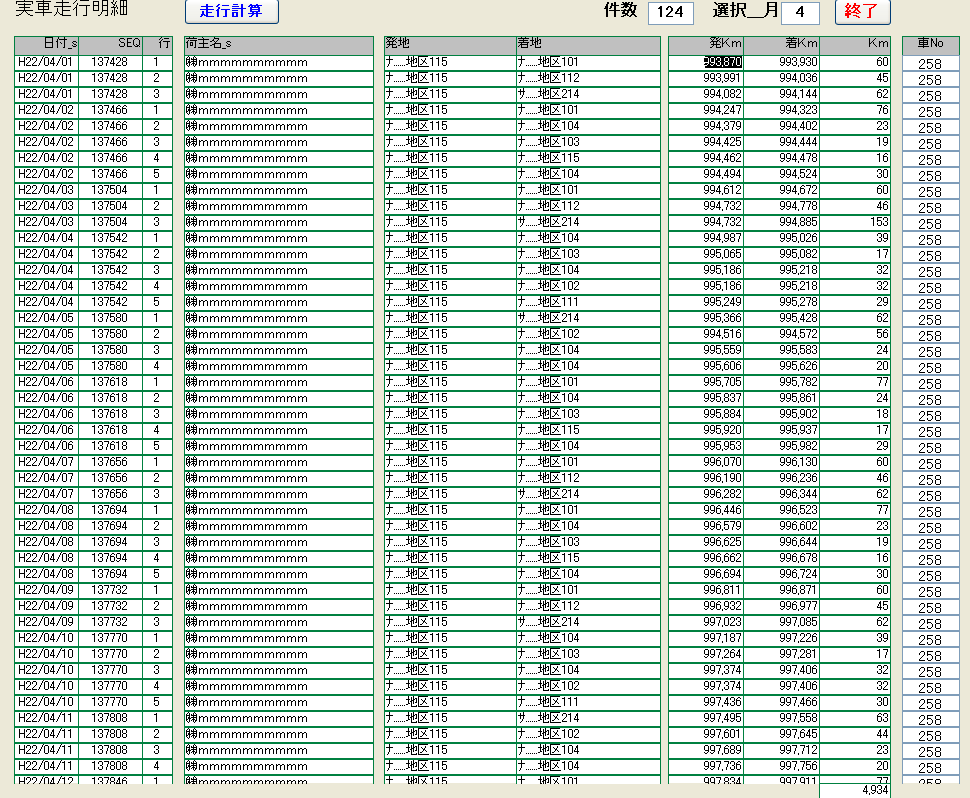Select the 選択_月 field showing 4
The height and width of the screenshot is (798, 970).
pos(799,13)
